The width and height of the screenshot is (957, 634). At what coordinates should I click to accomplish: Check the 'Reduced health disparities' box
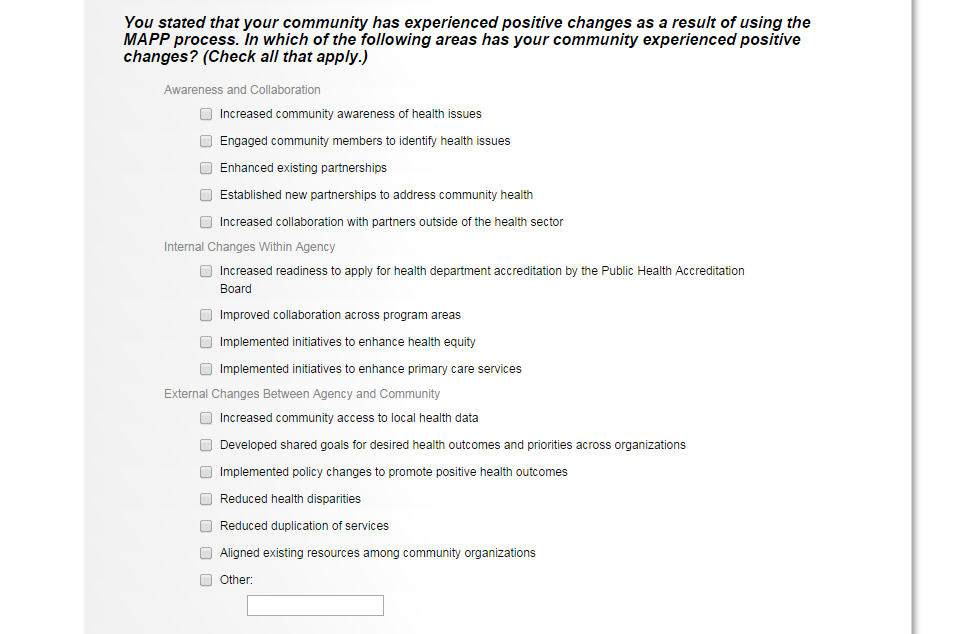(x=206, y=499)
